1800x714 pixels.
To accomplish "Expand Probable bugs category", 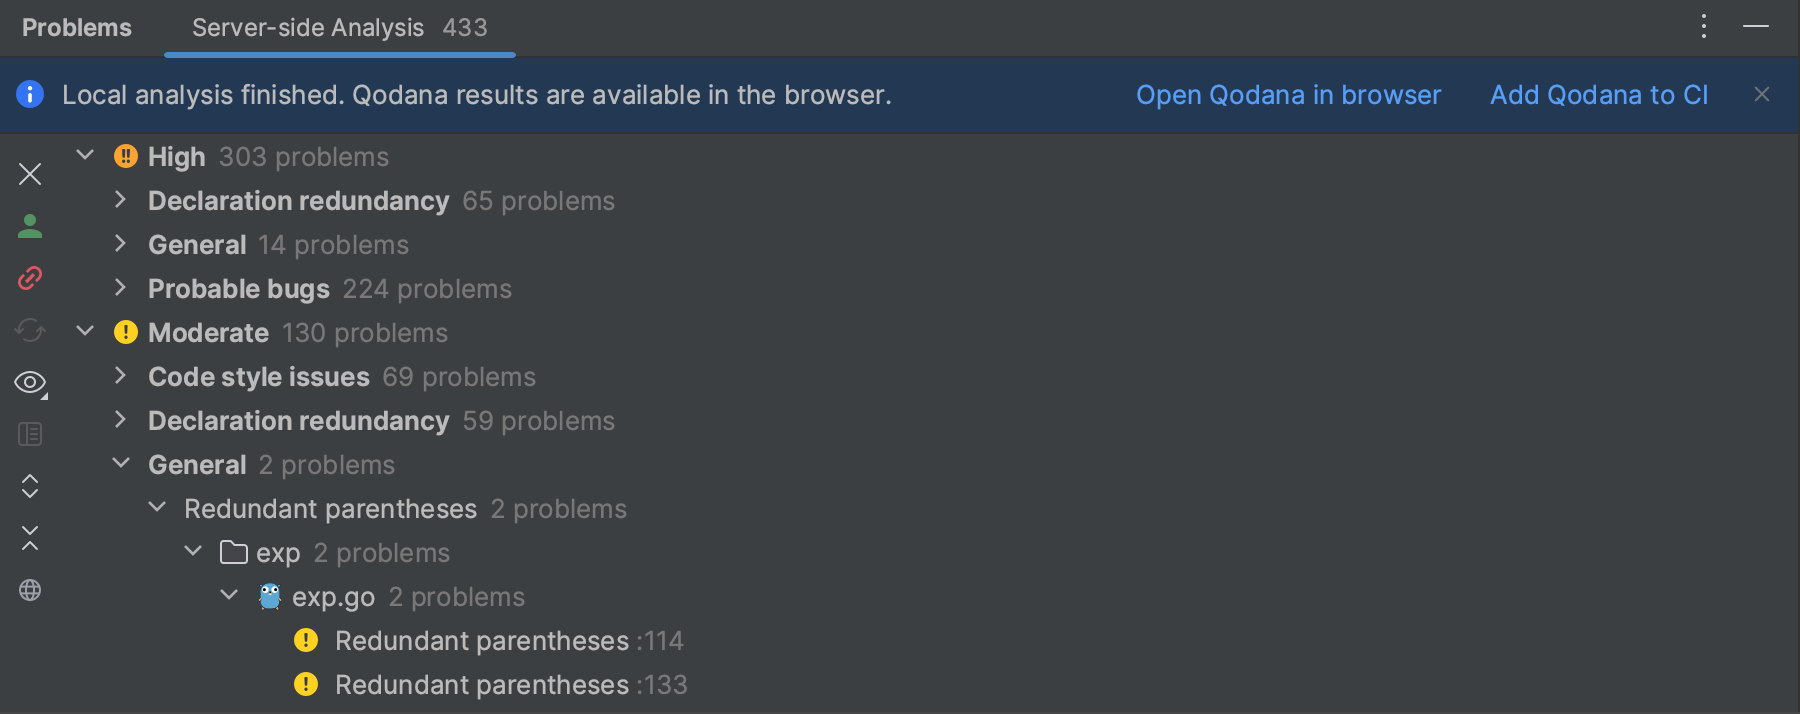I will [x=121, y=288].
